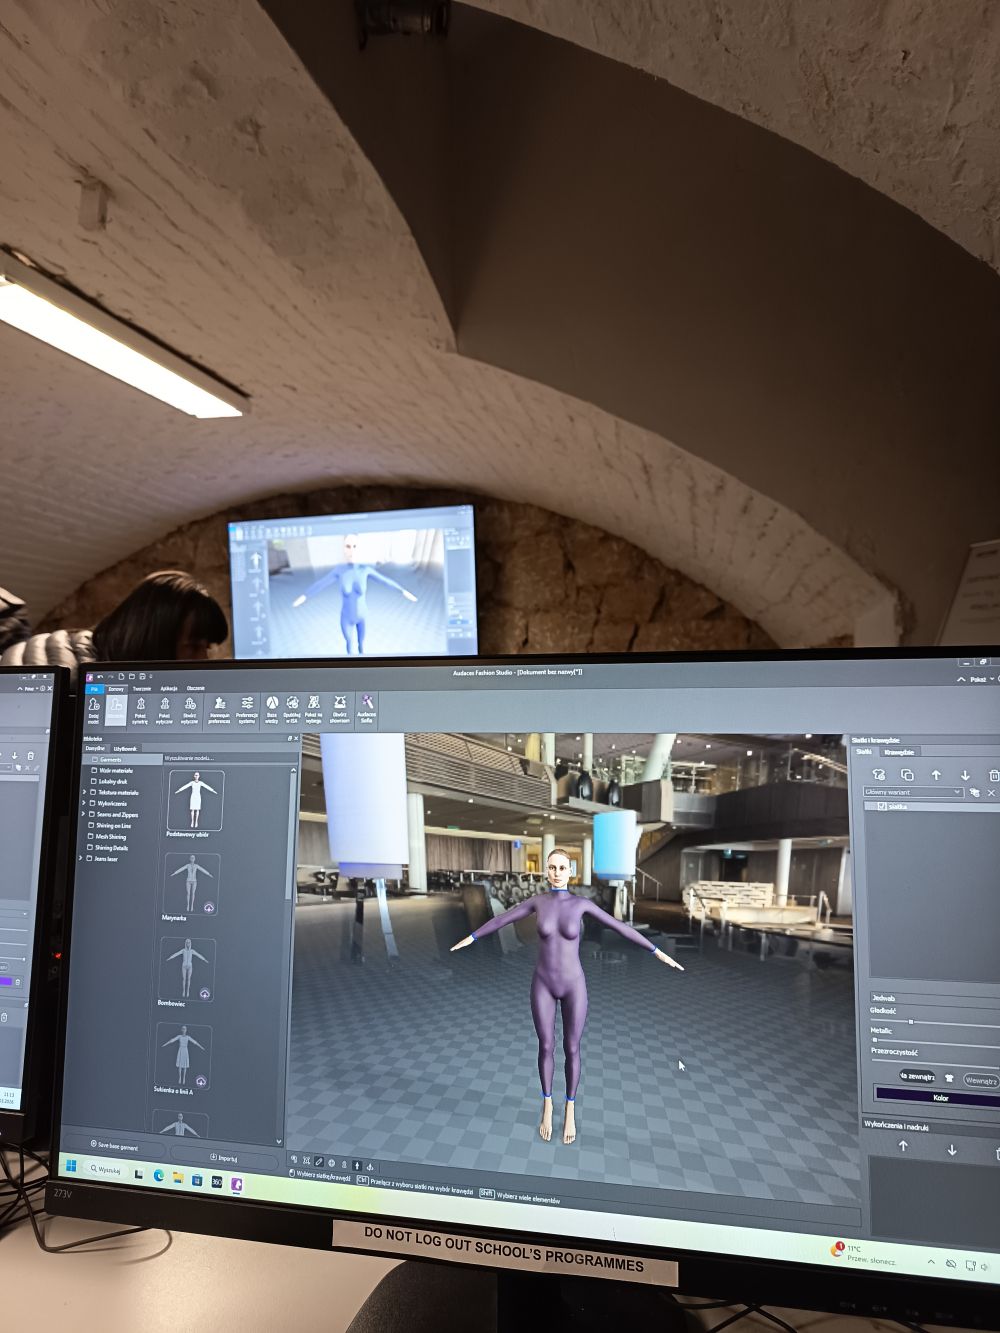Switch to the Krawędzie tab
Image resolution: width=1000 pixels, height=1333 pixels.
tap(899, 751)
